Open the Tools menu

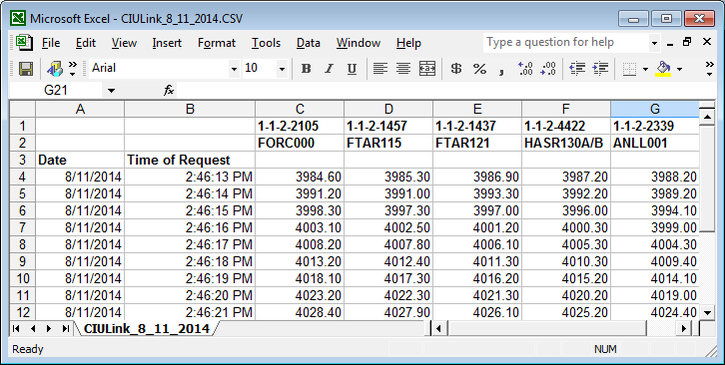pos(266,43)
